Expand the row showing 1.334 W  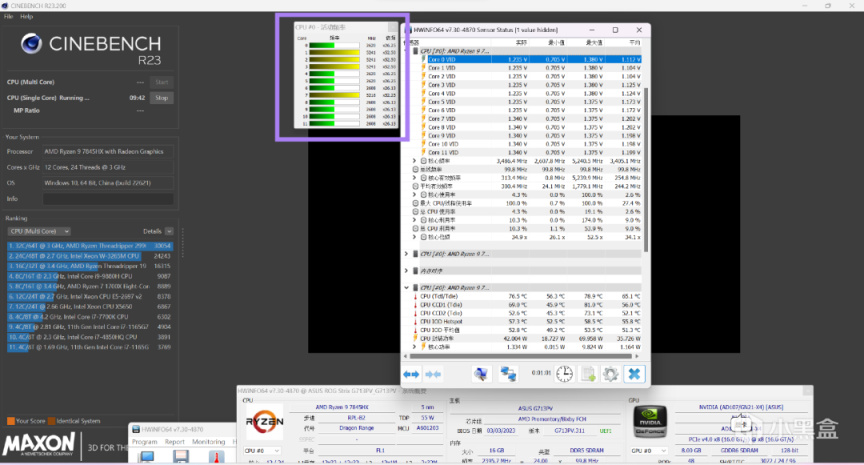[415, 347]
